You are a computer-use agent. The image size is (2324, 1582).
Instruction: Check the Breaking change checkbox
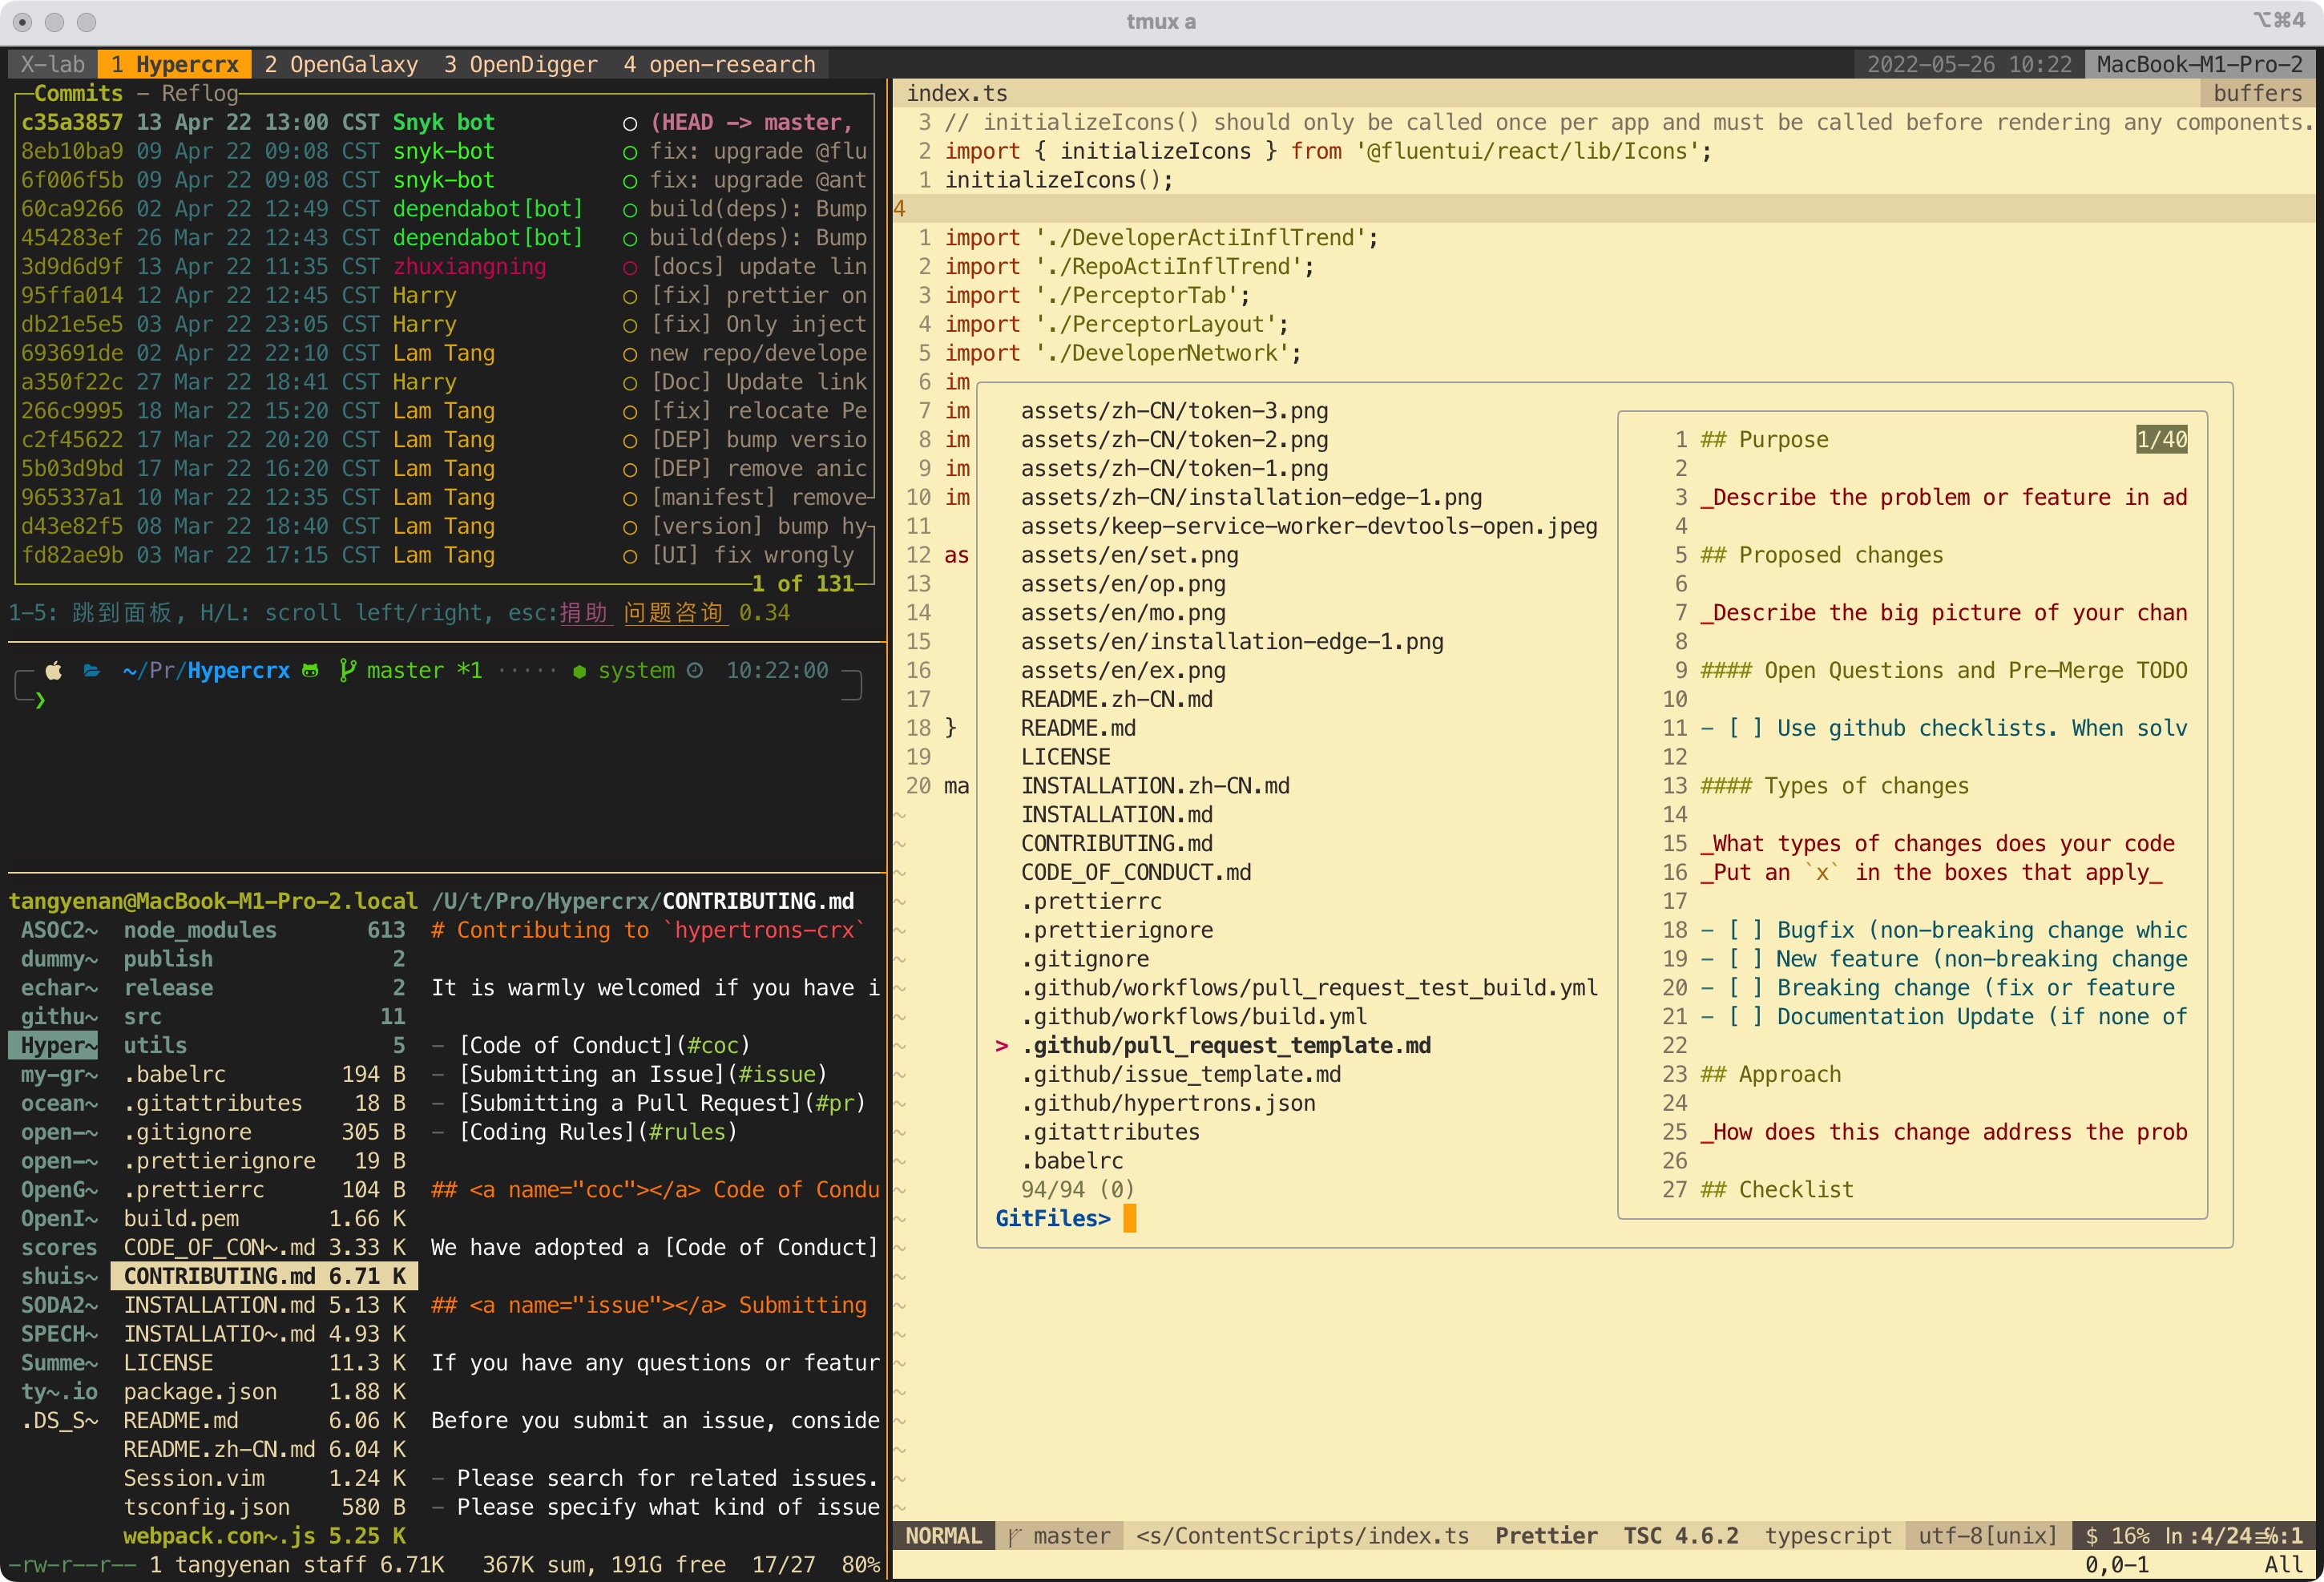point(1746,989)
